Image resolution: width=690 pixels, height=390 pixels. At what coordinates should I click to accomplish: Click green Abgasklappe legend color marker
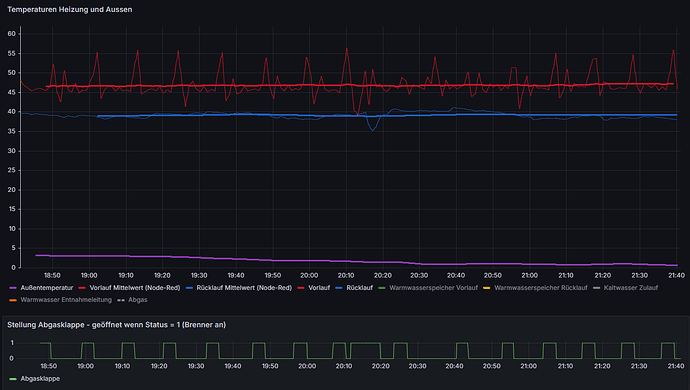click(13, 379)
